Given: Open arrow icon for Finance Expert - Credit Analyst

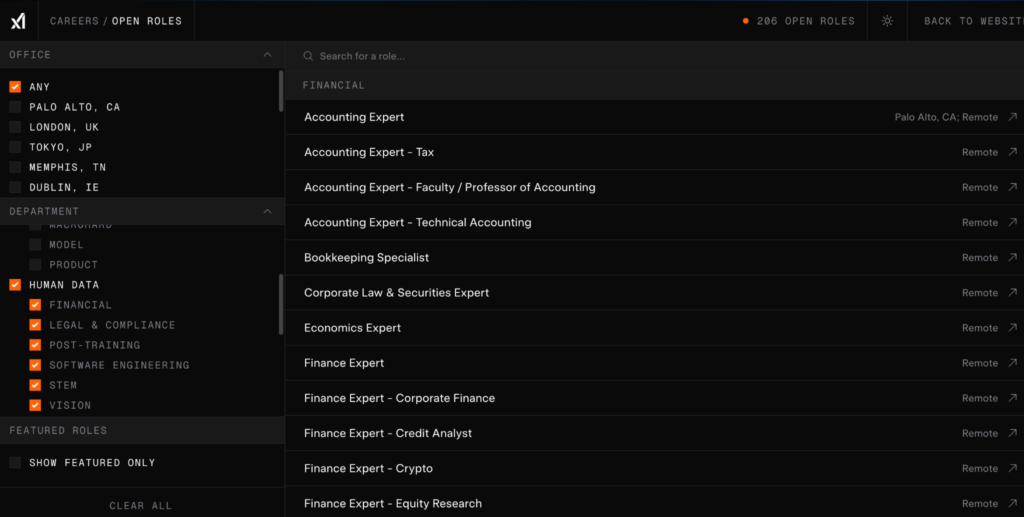Looking at the screenshot, I should tap(1012, 433).
